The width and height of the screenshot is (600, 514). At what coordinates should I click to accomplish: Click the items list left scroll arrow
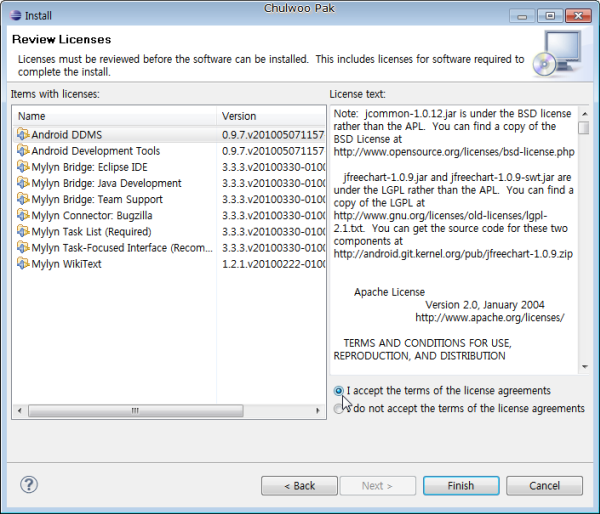tap(20, 411)
